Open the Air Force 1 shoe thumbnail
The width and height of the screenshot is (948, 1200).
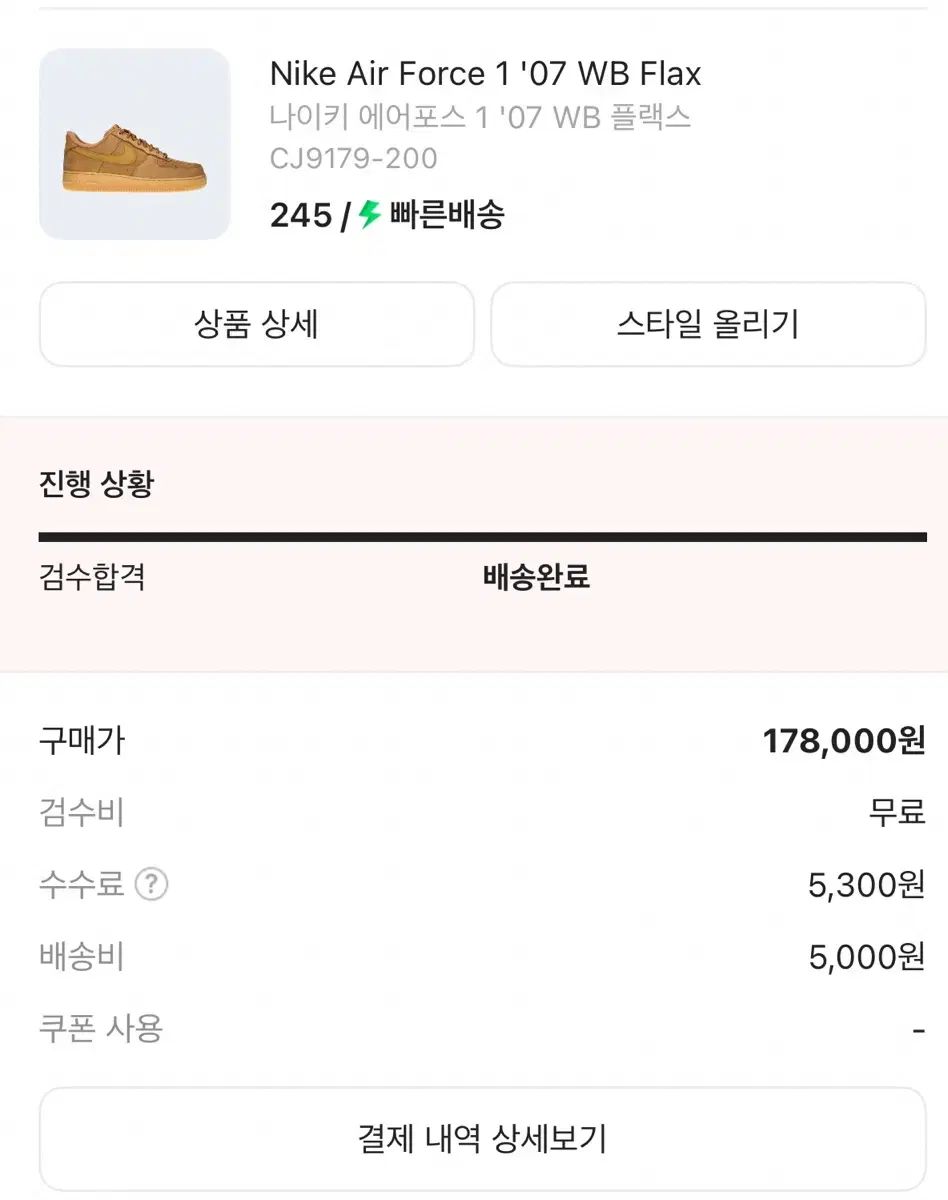[134, 144]
